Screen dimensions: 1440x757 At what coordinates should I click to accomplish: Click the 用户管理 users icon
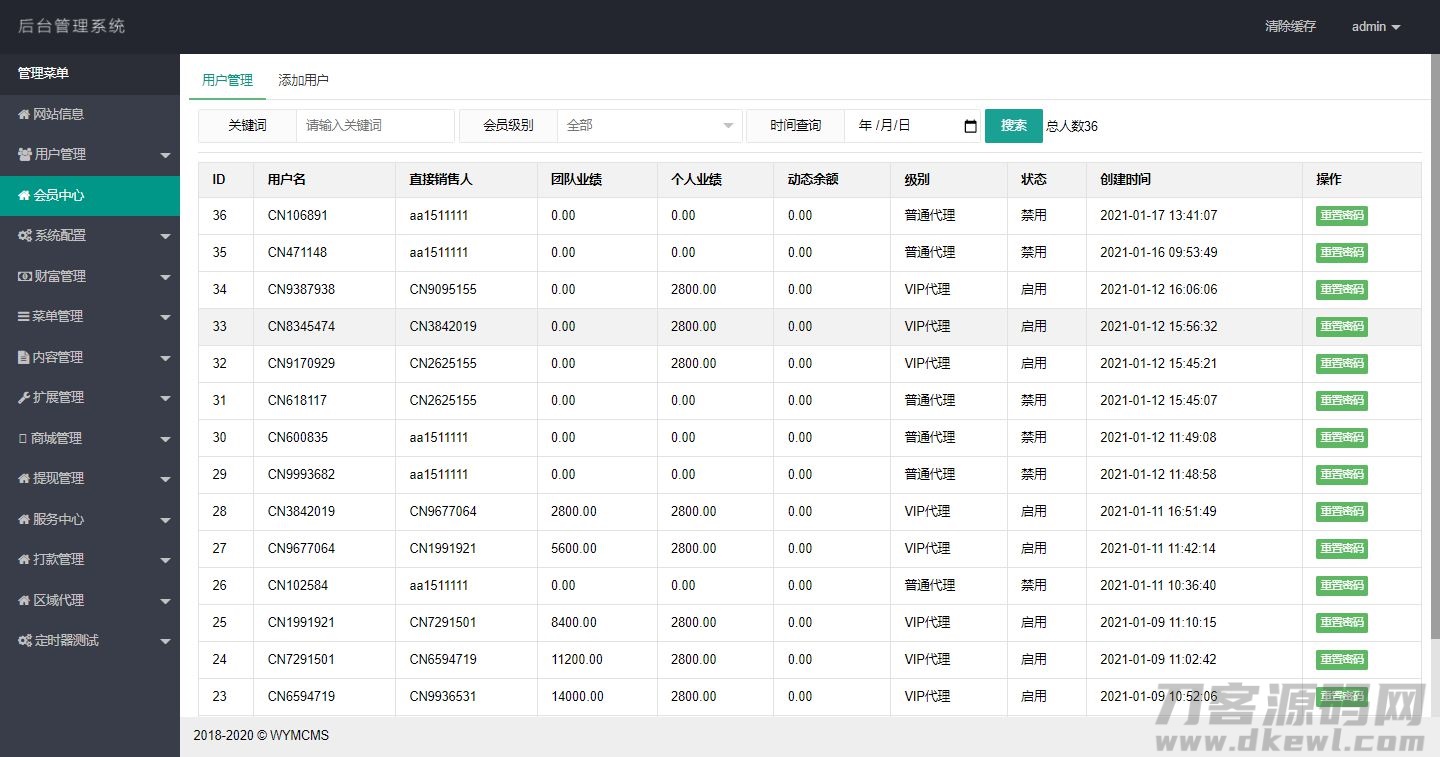click(x=25, y=155)
